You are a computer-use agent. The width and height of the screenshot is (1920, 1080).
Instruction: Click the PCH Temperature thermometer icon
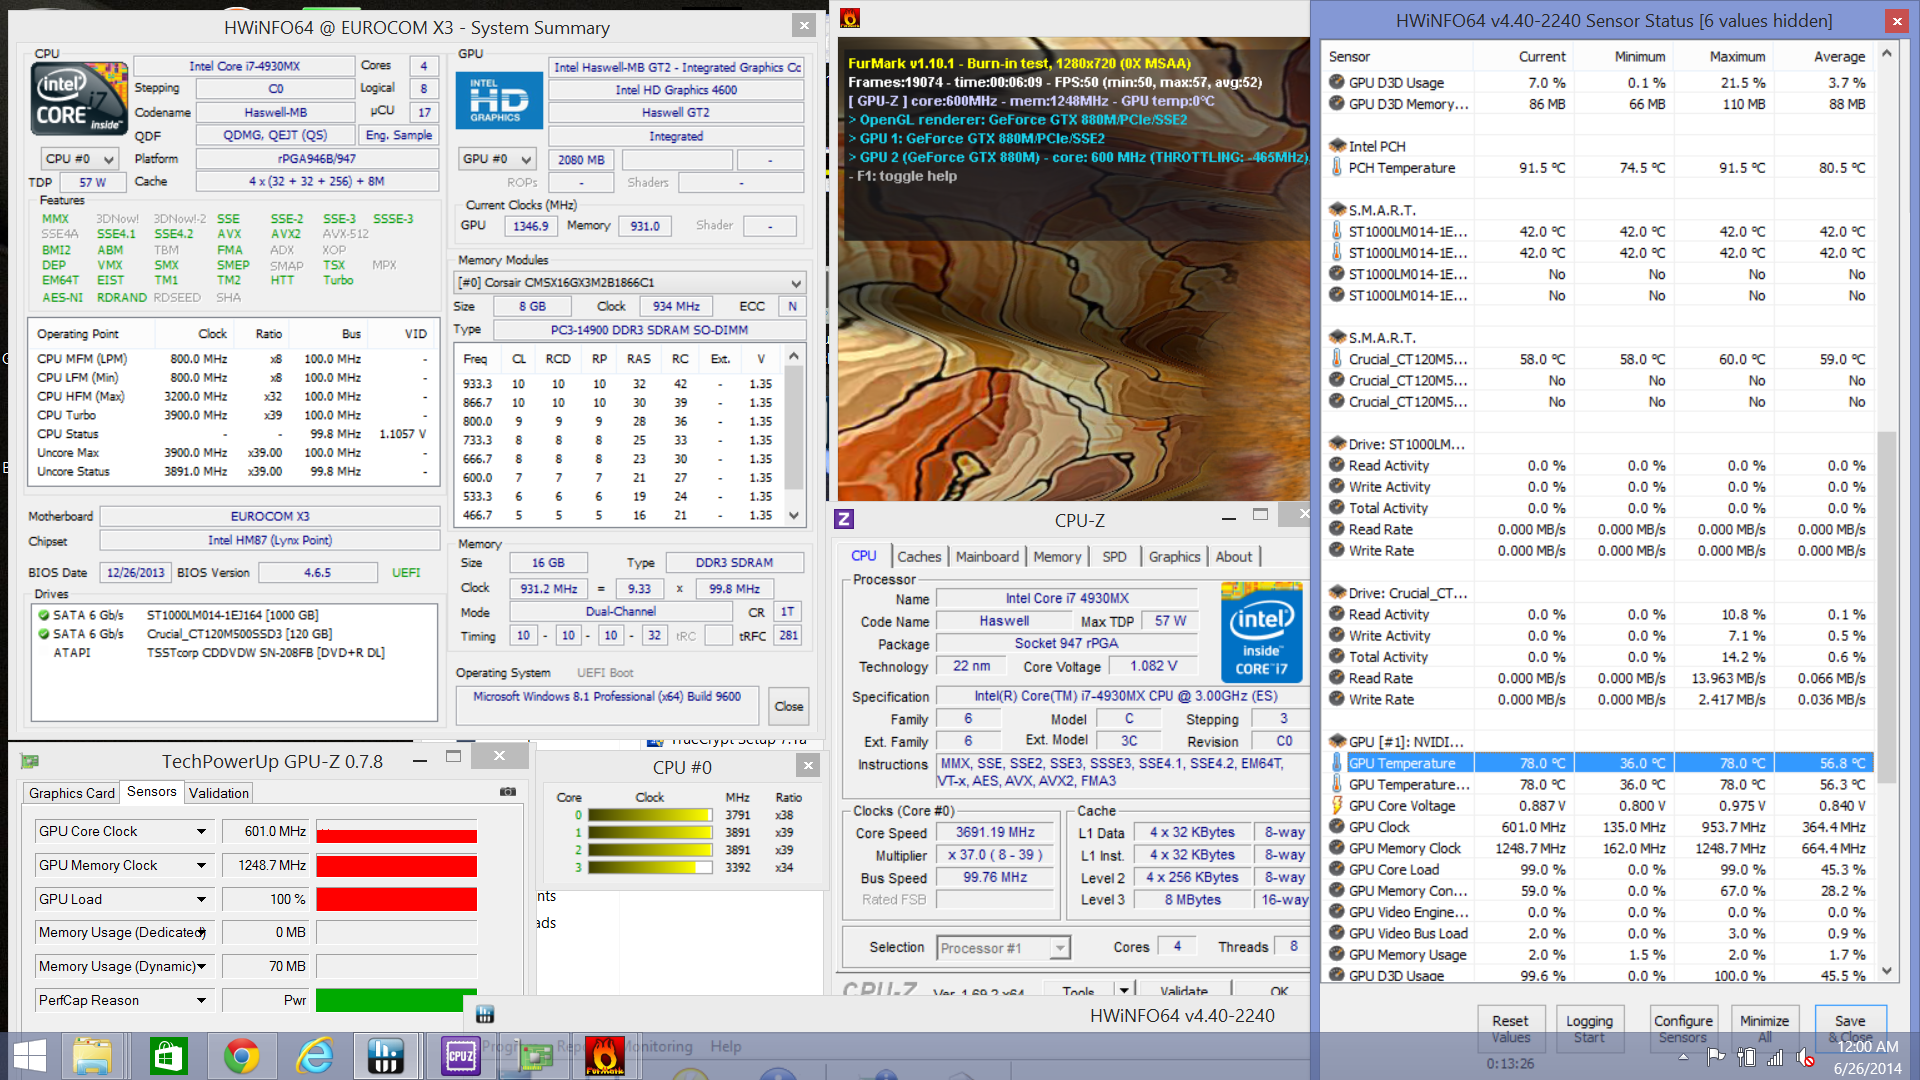coord(1337,167)
